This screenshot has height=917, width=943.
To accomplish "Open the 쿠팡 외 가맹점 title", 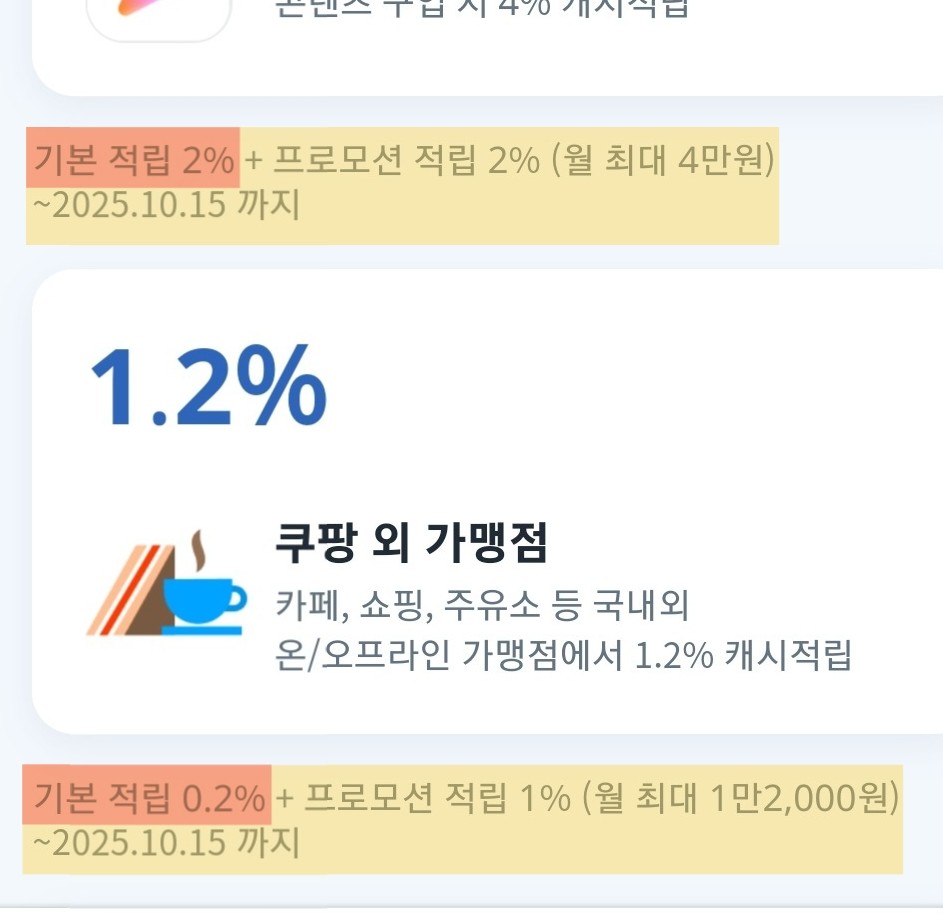I will click(411, 542).
